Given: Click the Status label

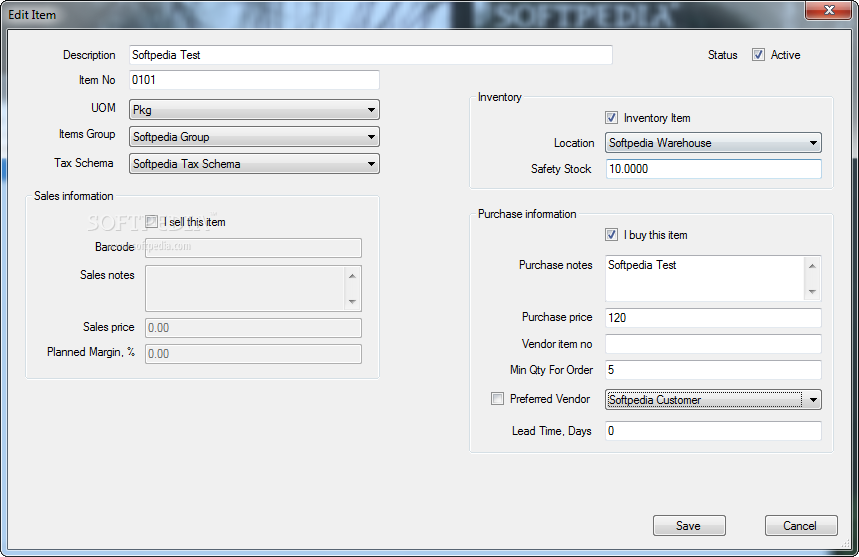Looking at the screenshot, I should [723, 55].
